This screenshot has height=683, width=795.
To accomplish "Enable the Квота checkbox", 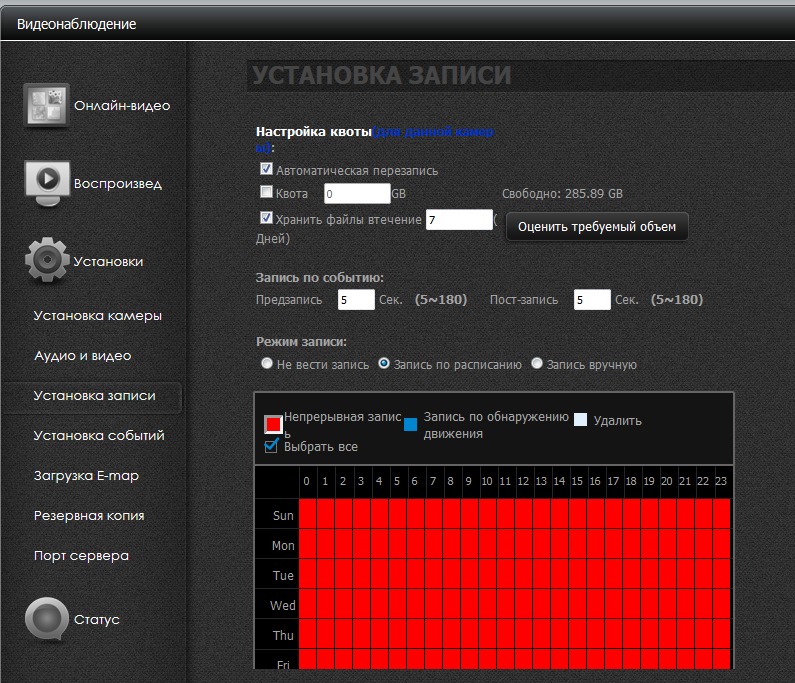I will [x=266, y=192].
